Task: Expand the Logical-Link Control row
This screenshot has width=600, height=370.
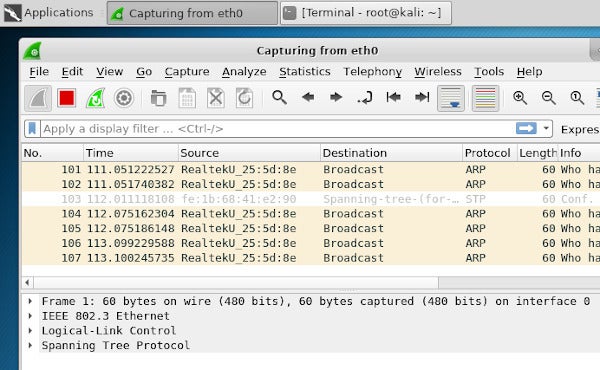Action: 30,331
